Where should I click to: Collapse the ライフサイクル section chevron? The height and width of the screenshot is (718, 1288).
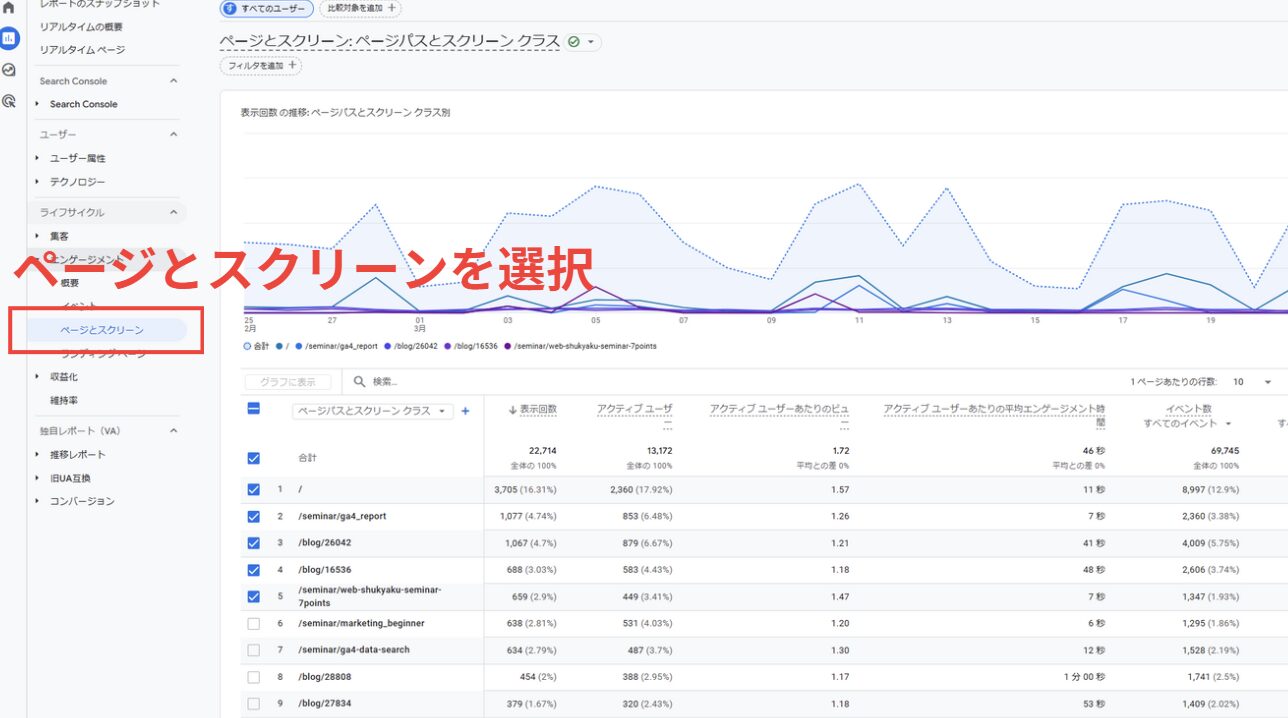click(x=172, y=212)
